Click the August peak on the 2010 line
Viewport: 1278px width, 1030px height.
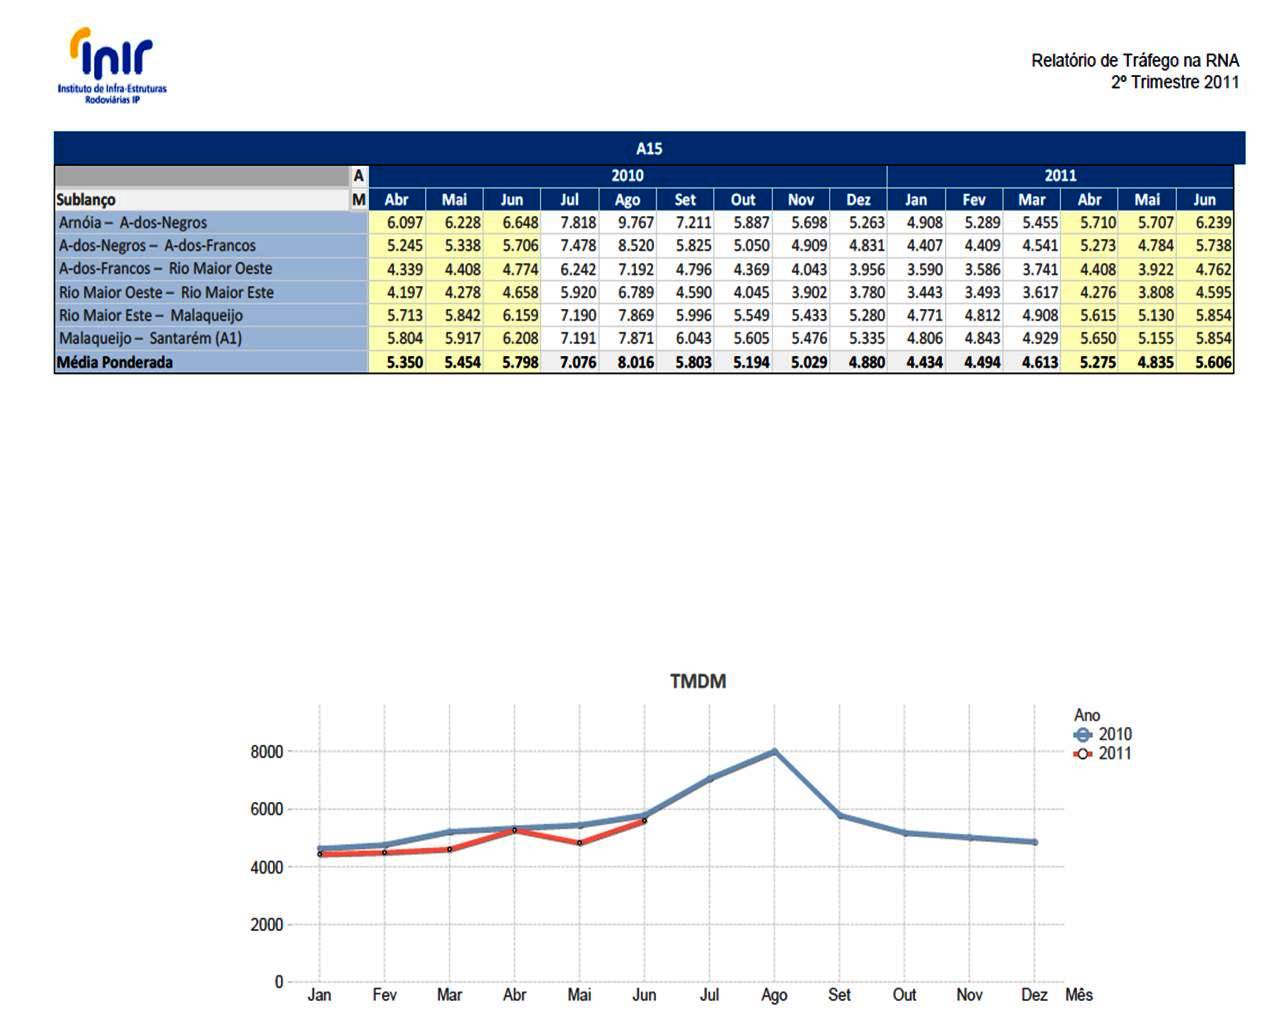pyautogui.click(x=774, y=751)
